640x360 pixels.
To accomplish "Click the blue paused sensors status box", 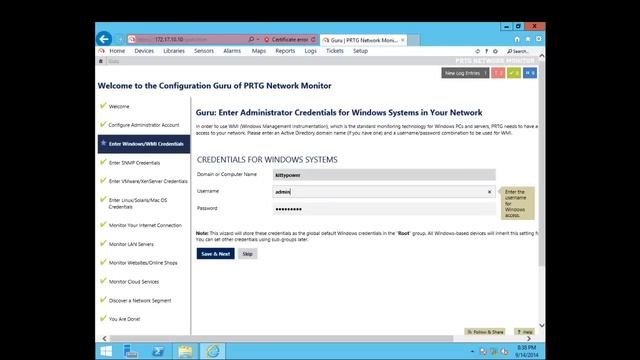I will click(x=530, y=73).
